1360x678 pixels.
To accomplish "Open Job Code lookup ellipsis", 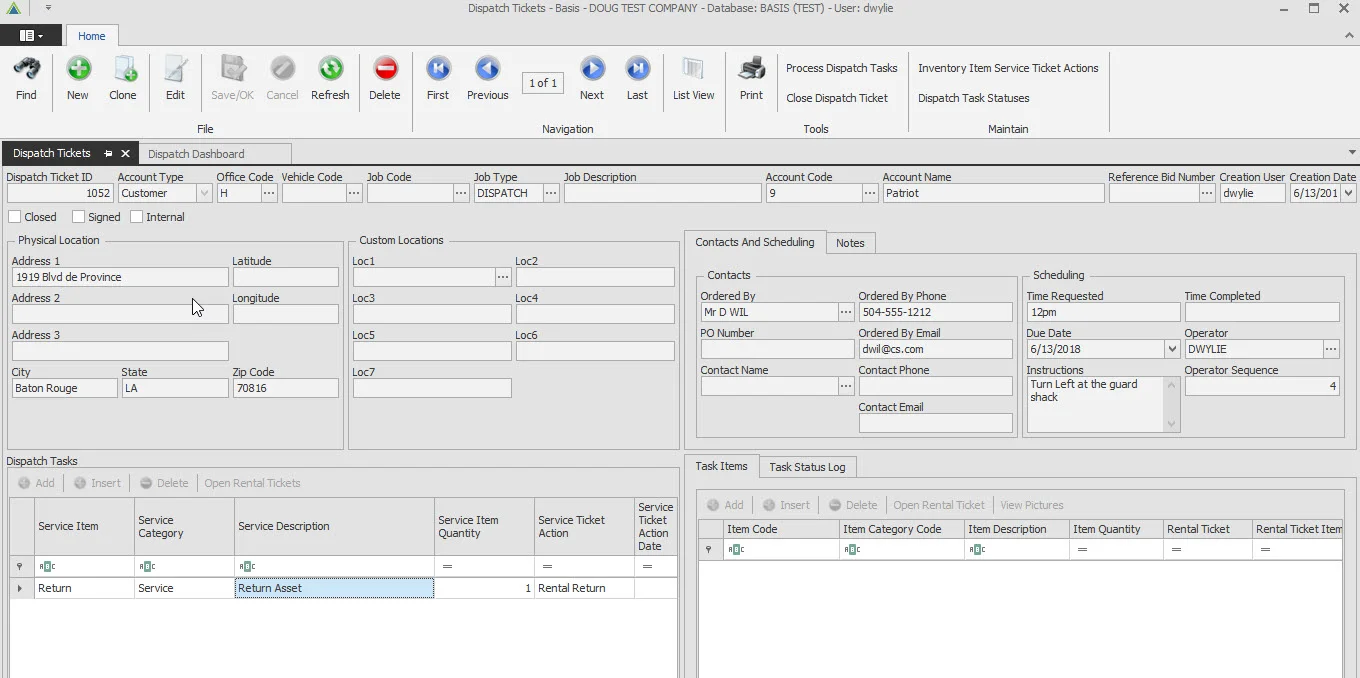I will tap(461, 193).
